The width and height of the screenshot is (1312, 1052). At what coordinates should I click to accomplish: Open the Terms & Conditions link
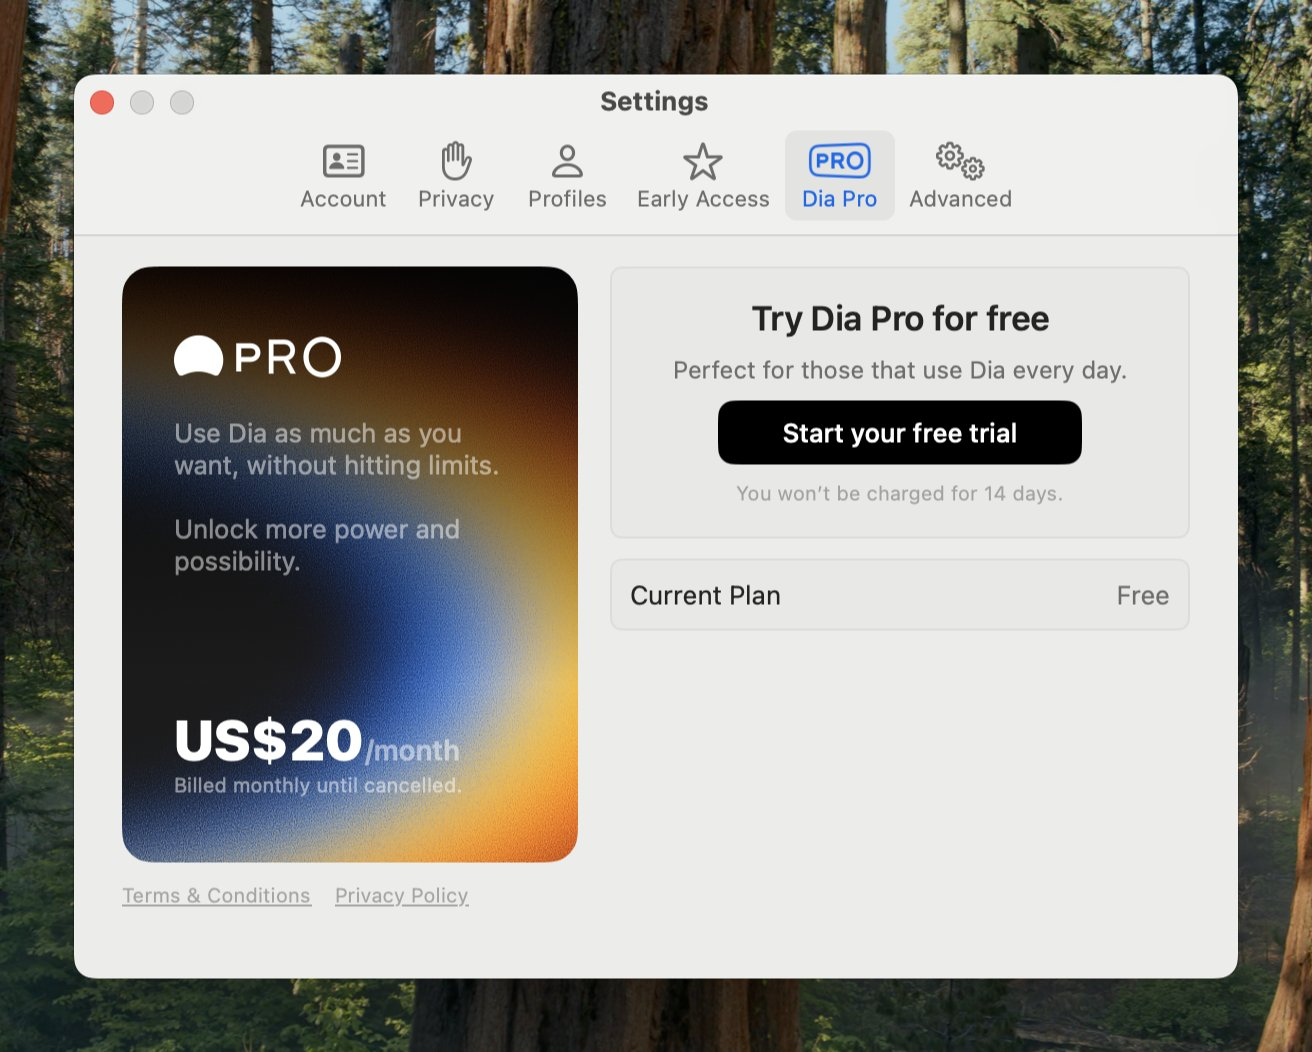coord(216,896)
